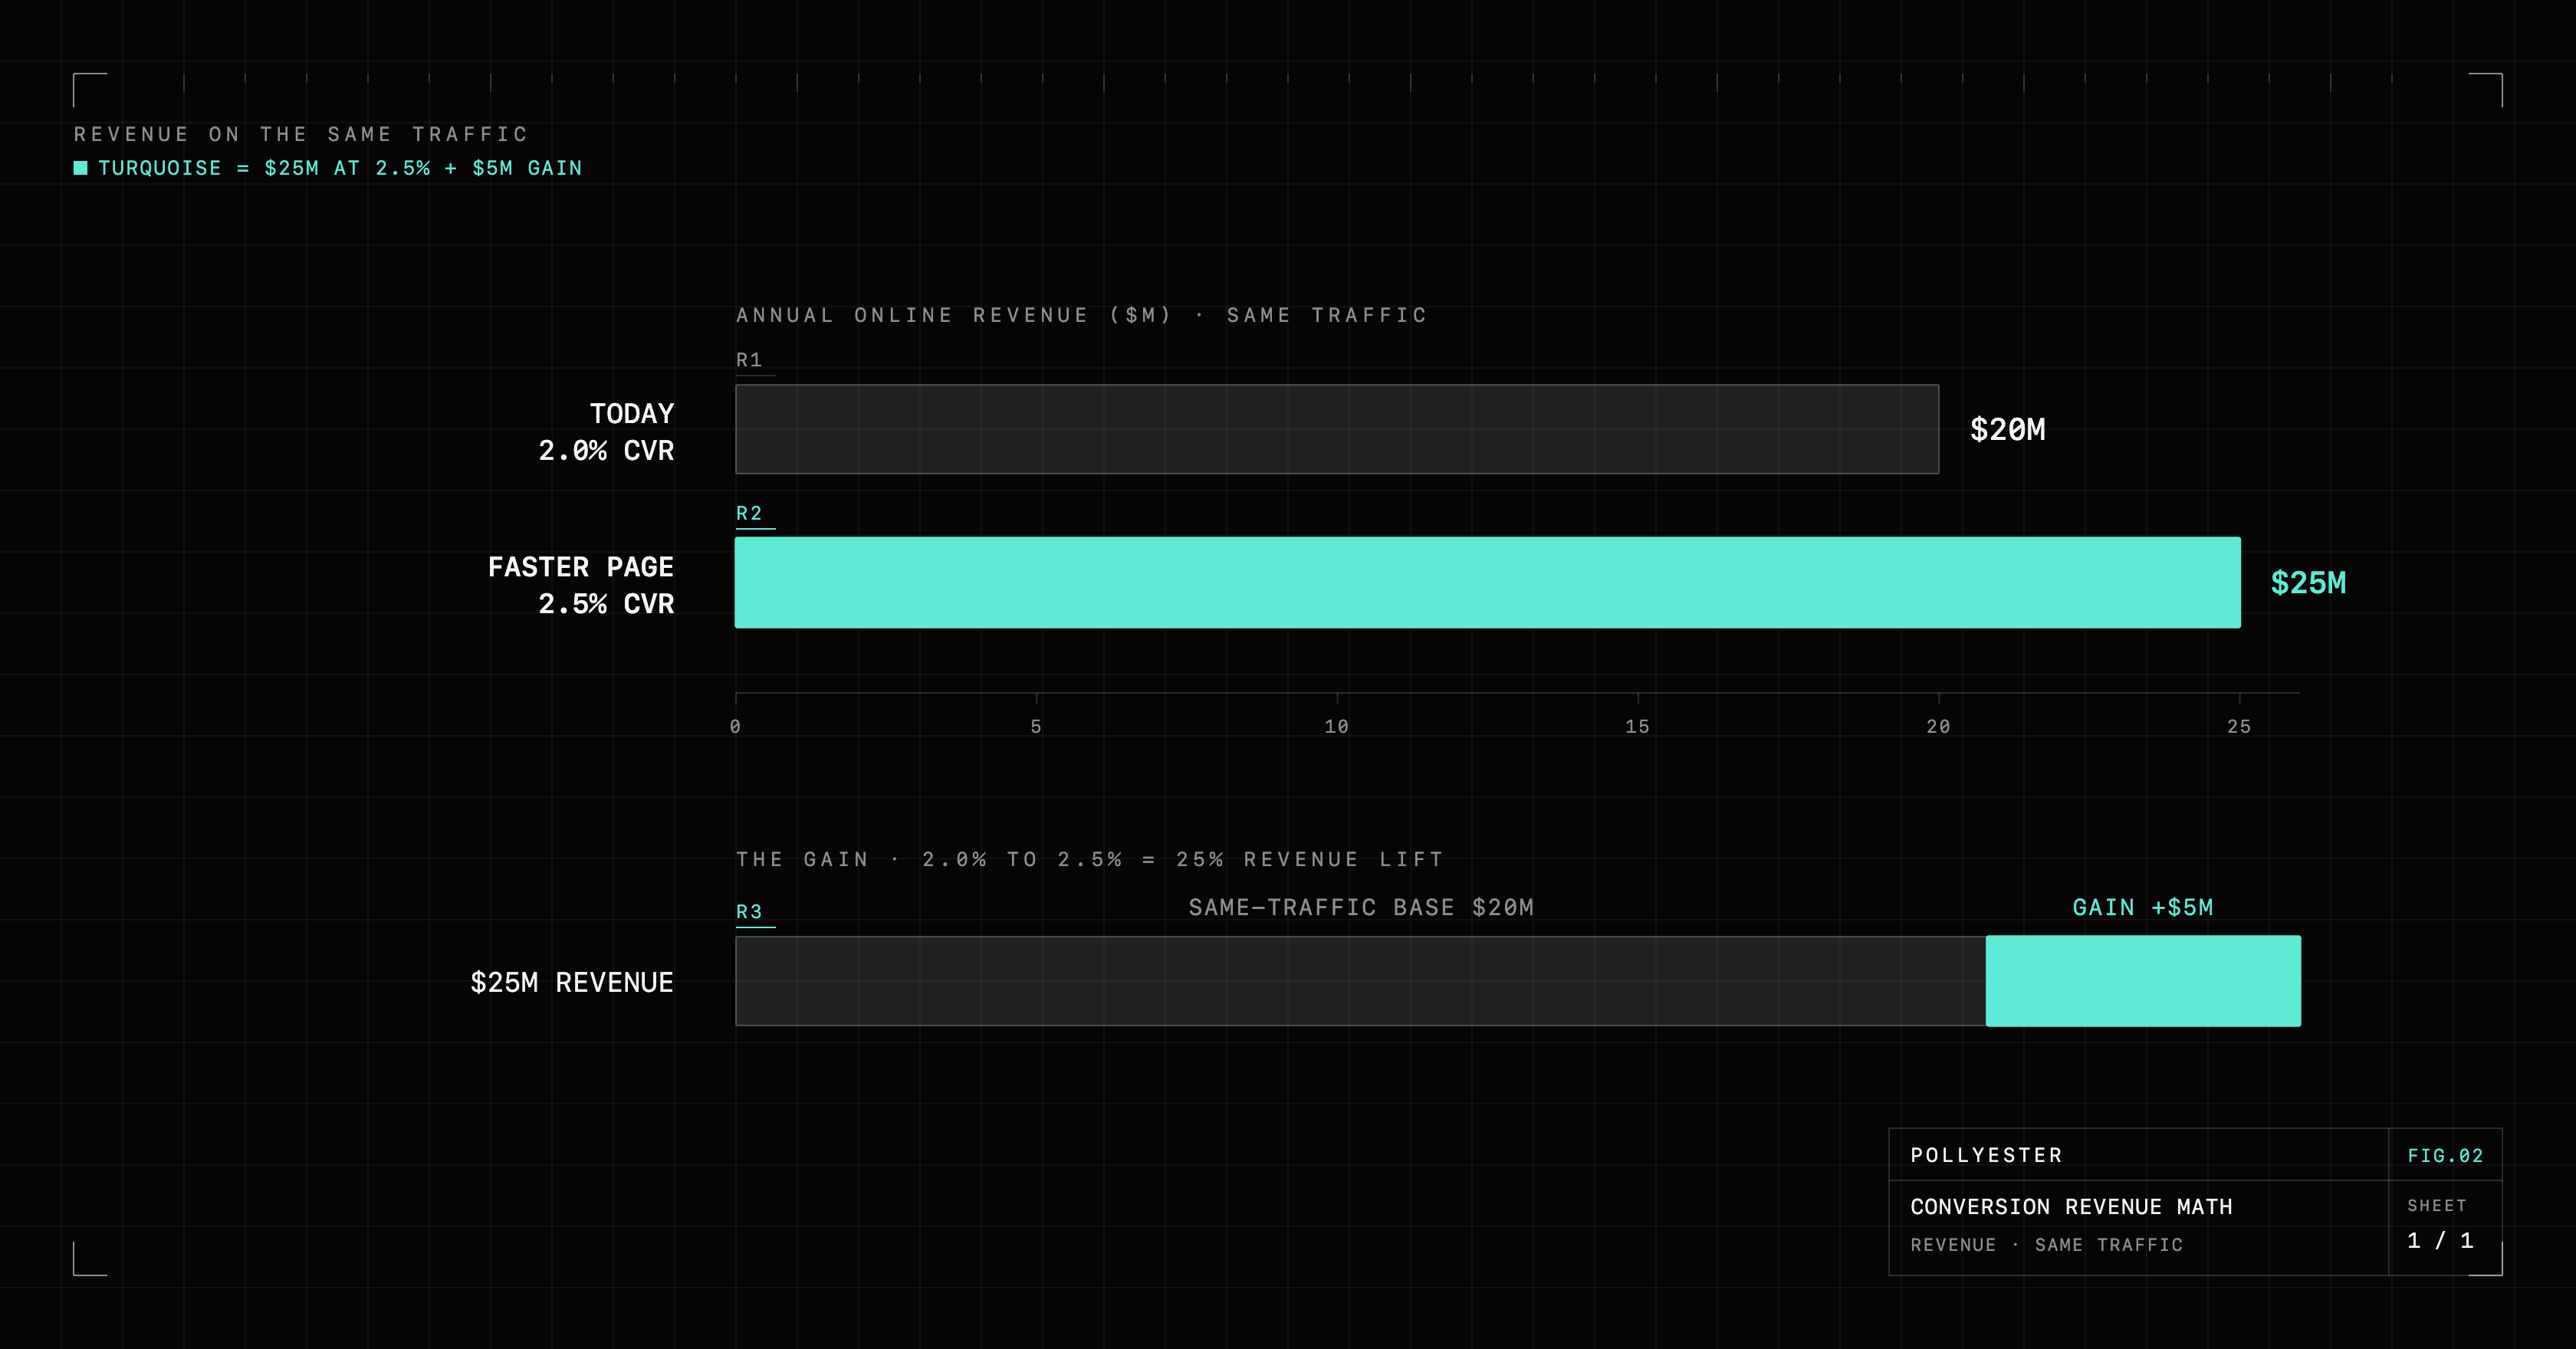2576x1349 pixels.
Task: Click the FIG.02 label in title block
Action: pos(2445,1156)
